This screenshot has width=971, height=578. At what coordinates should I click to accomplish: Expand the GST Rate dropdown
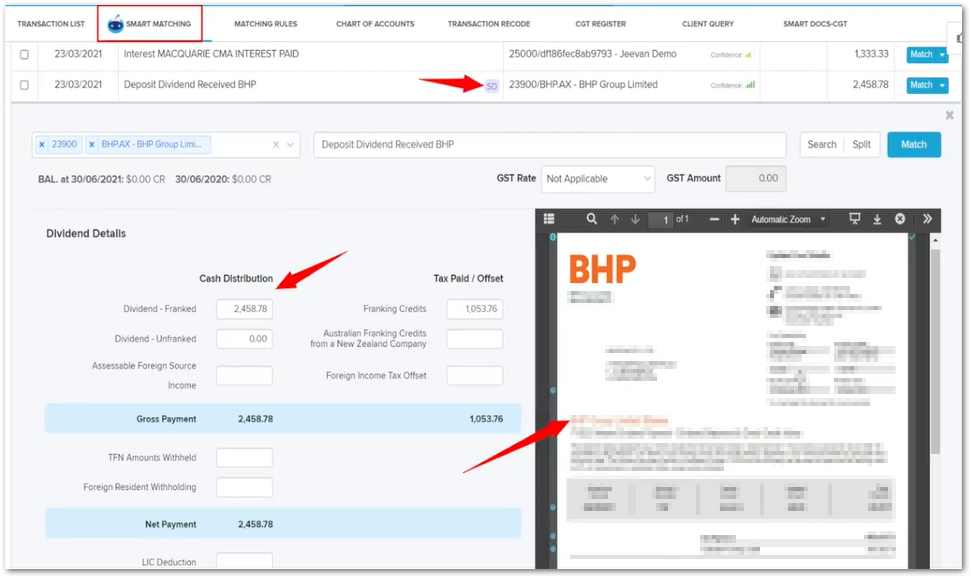pyautogui.click(x=598, y=179)
